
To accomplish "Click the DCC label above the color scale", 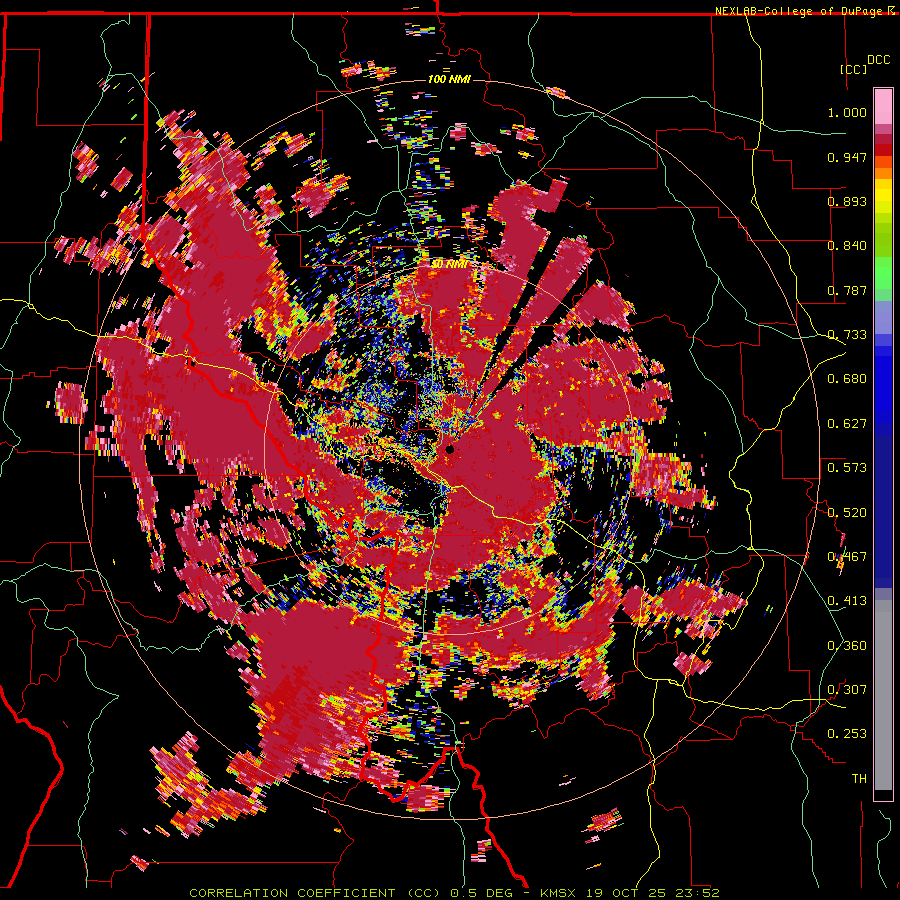I will [878, 60].
